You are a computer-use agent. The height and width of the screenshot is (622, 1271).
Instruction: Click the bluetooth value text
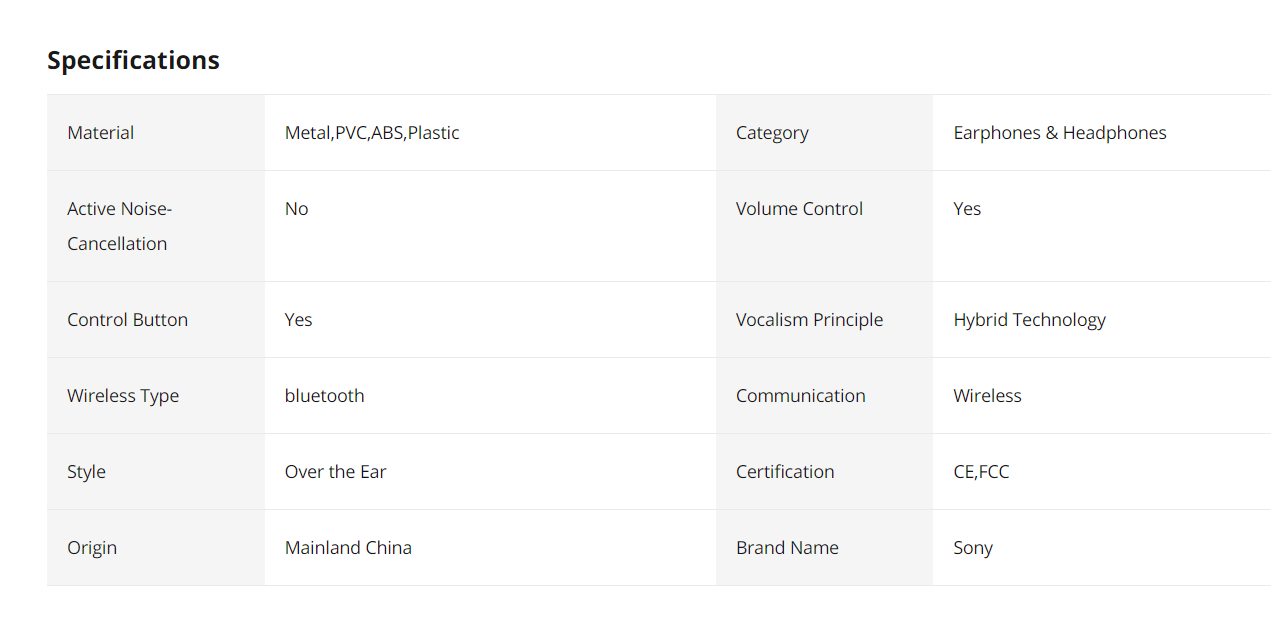coord(324,396)
